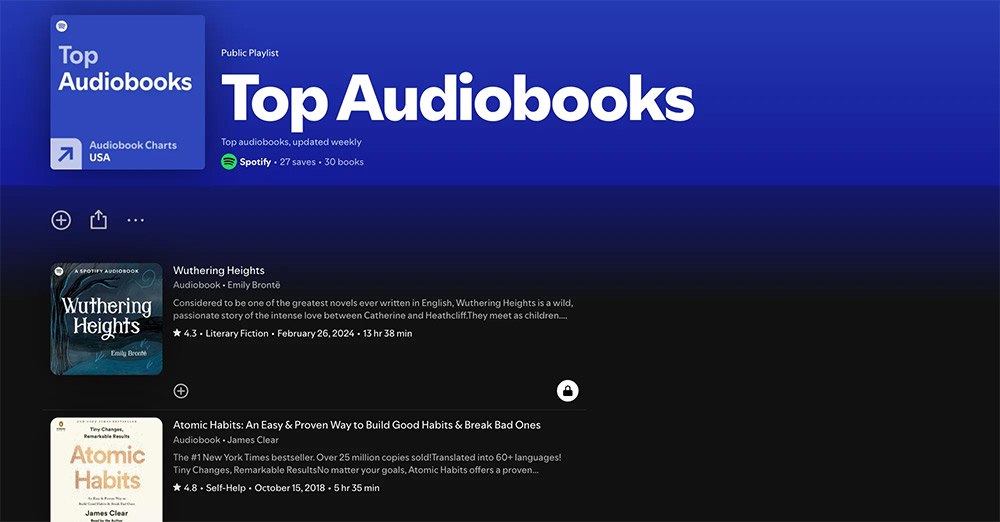Open the Wuthering Heights title link
The width and height of the screenshot is (1000, 522).
(x=219, y=271)
